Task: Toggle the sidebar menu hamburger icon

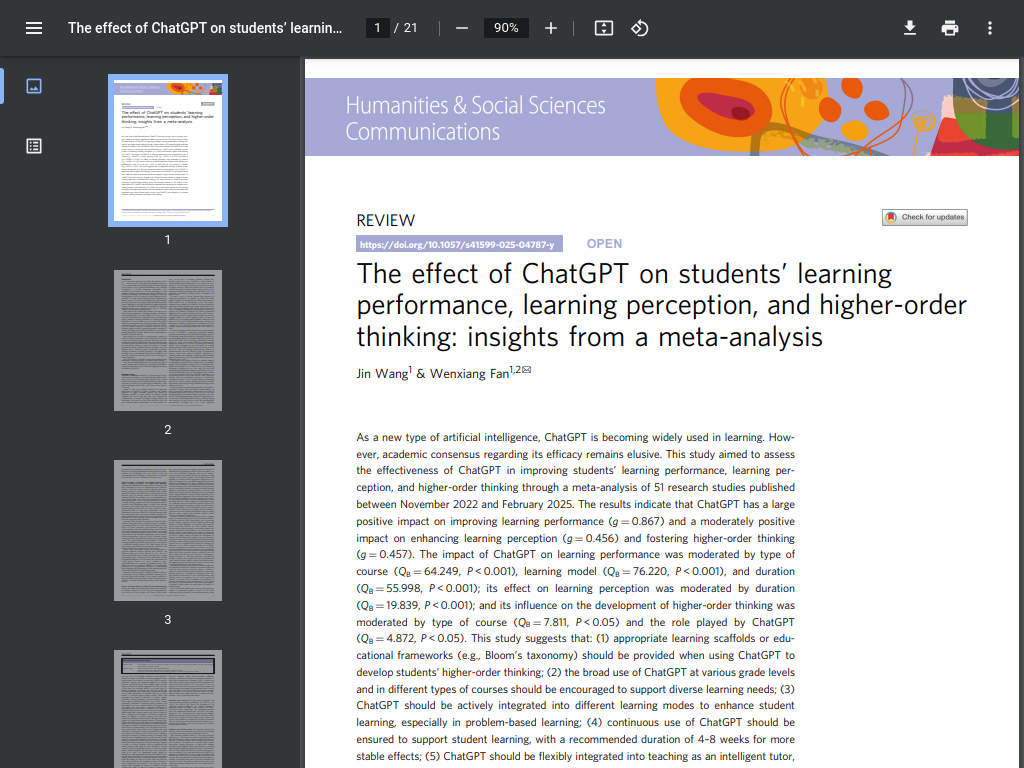Action: pos(34,28)
